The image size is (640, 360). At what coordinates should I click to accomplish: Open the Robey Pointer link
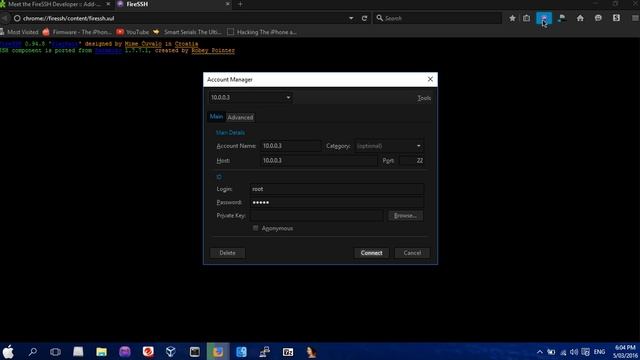(213, 51)
